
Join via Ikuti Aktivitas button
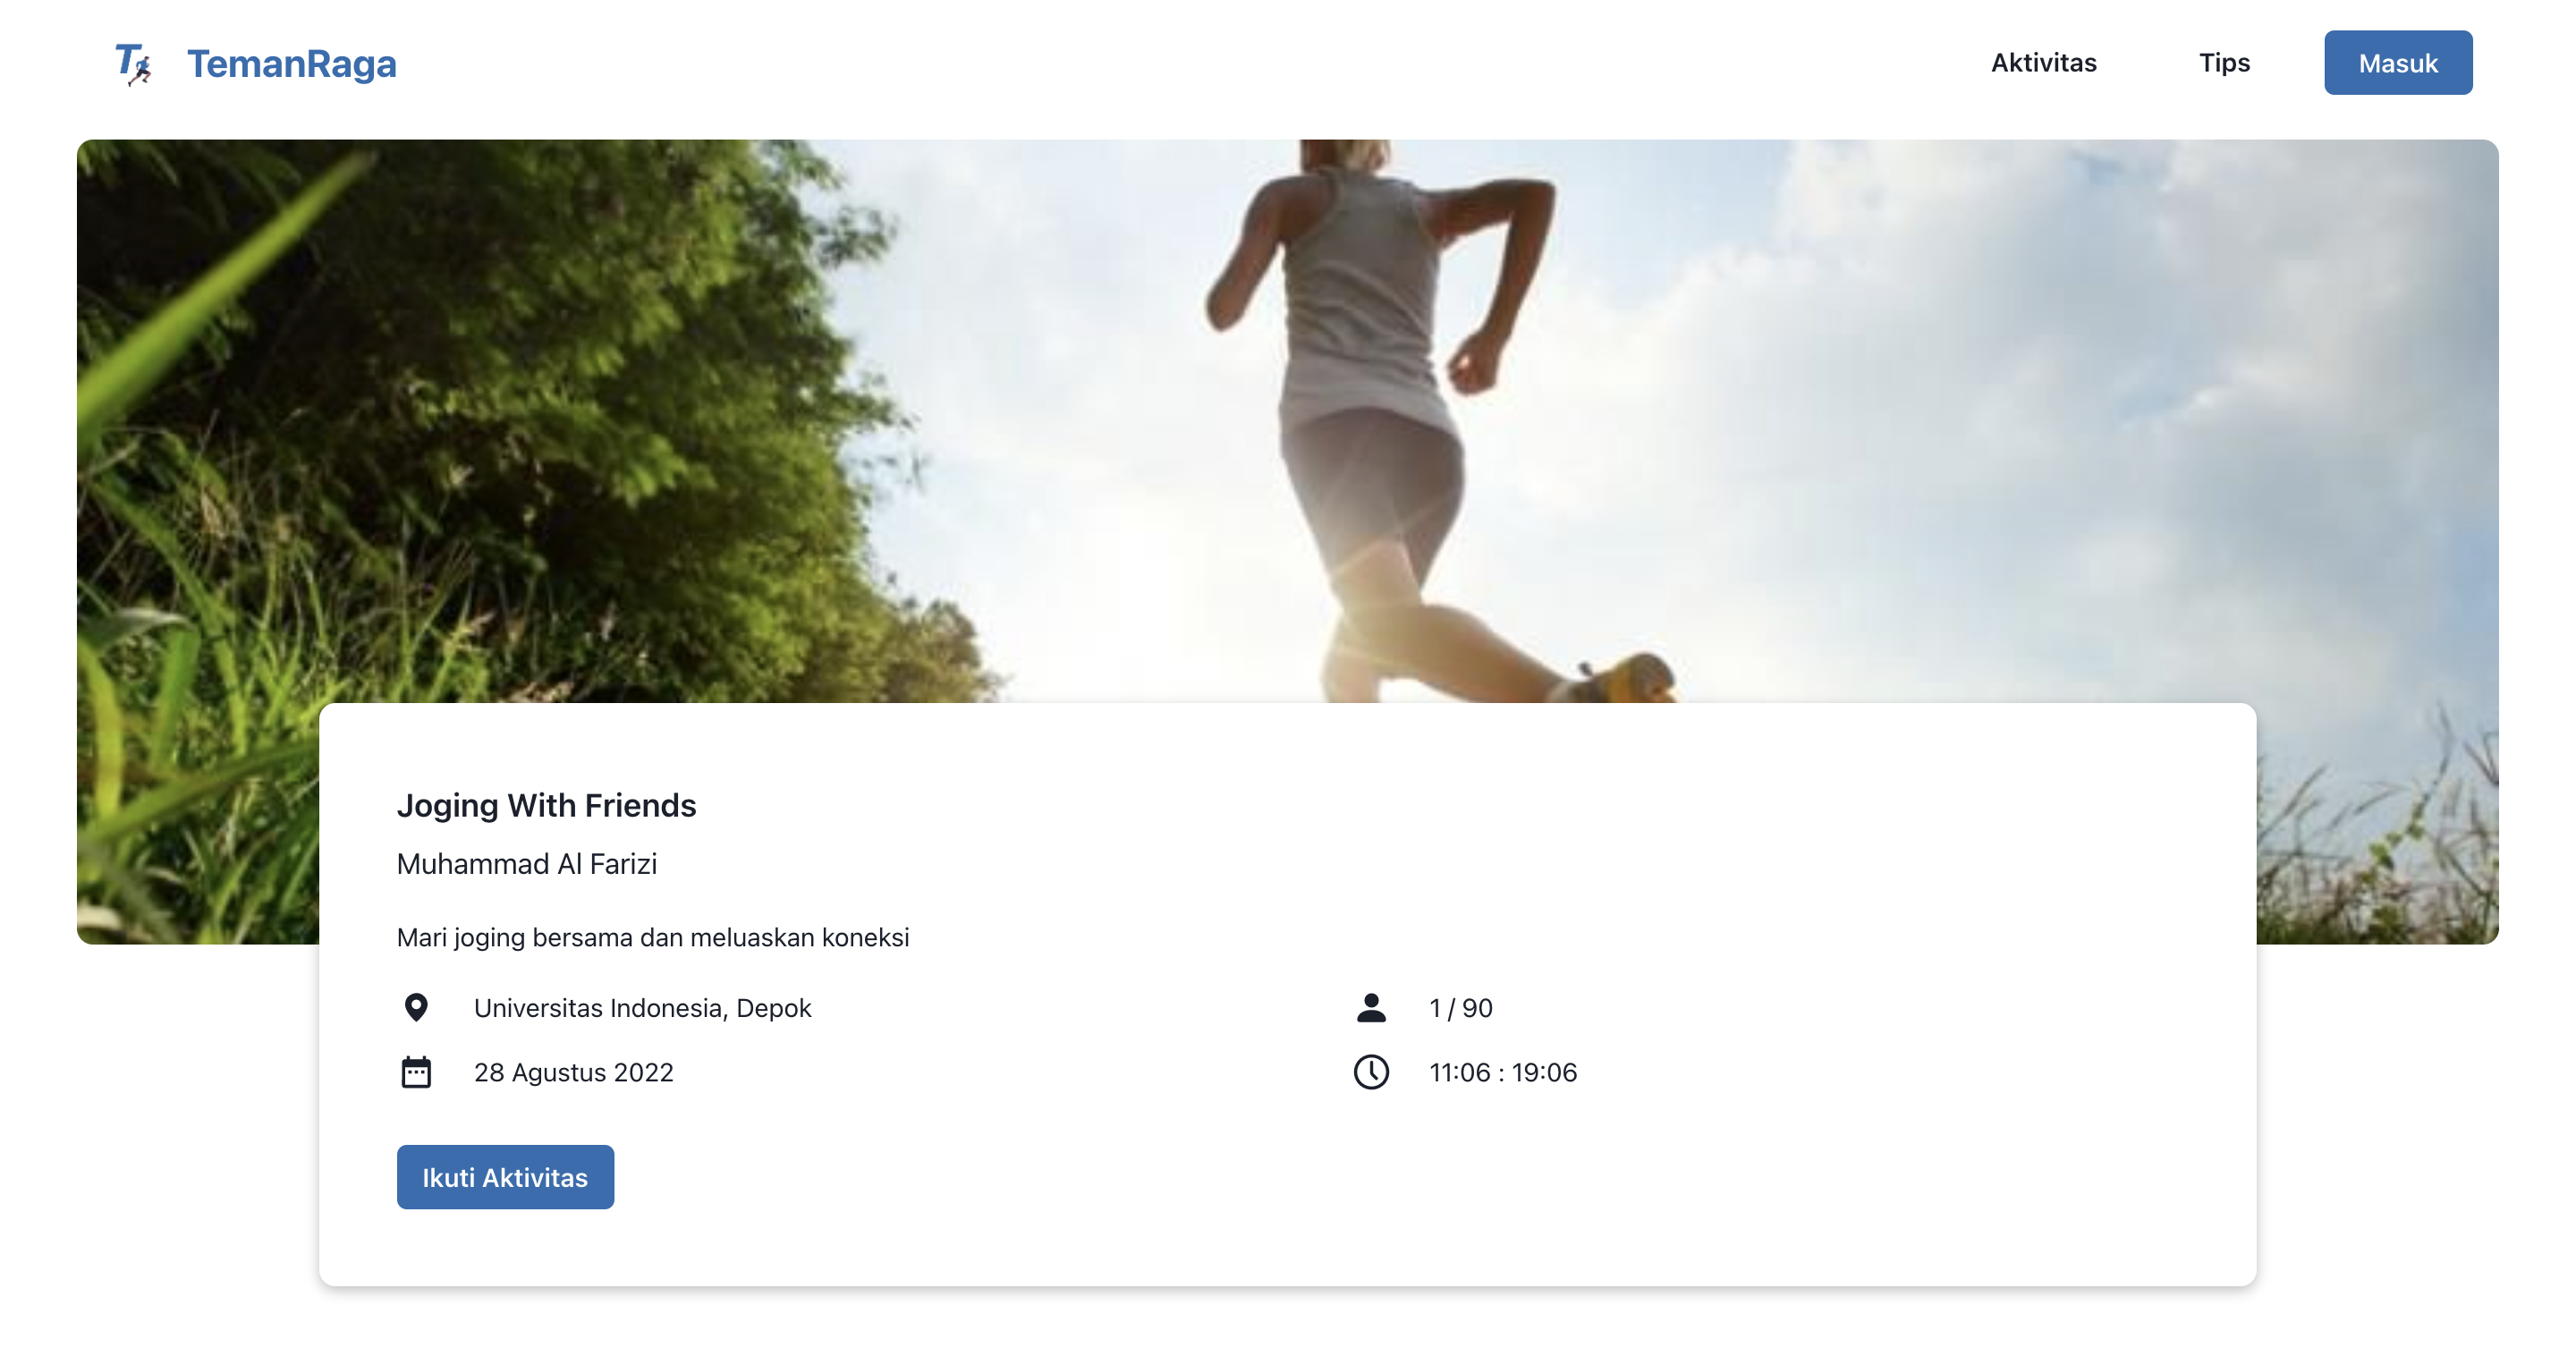click(505, 1177)
